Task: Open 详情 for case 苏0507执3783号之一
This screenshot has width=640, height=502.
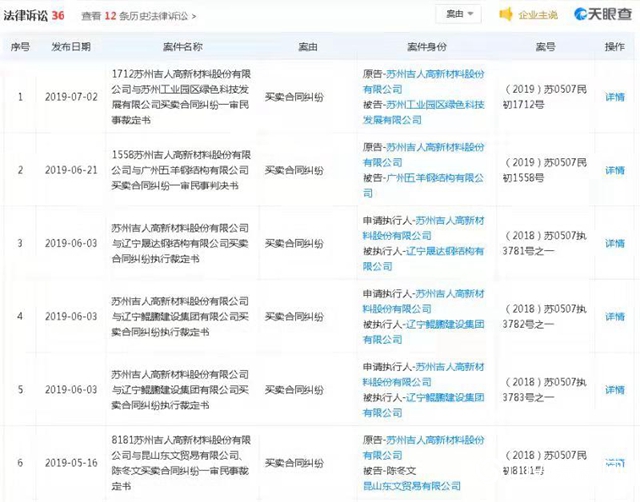Action: [x=615, y=390]
